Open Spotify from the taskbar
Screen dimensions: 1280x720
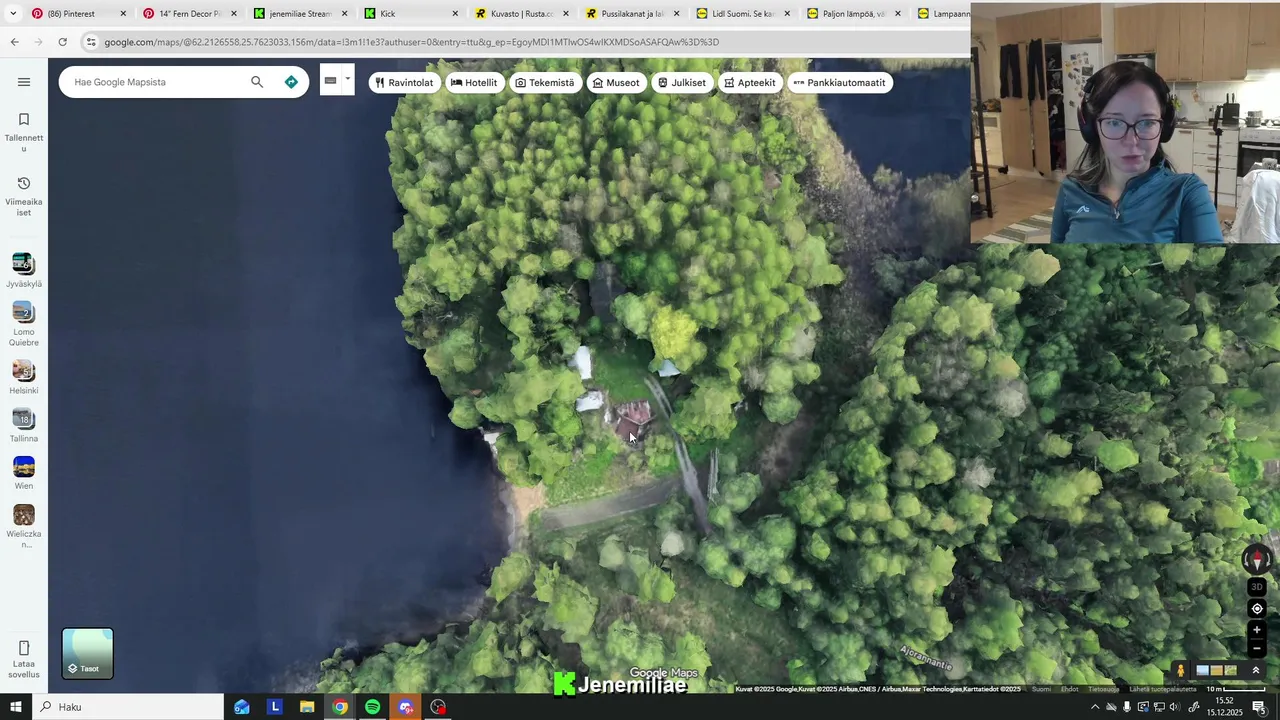372,707
